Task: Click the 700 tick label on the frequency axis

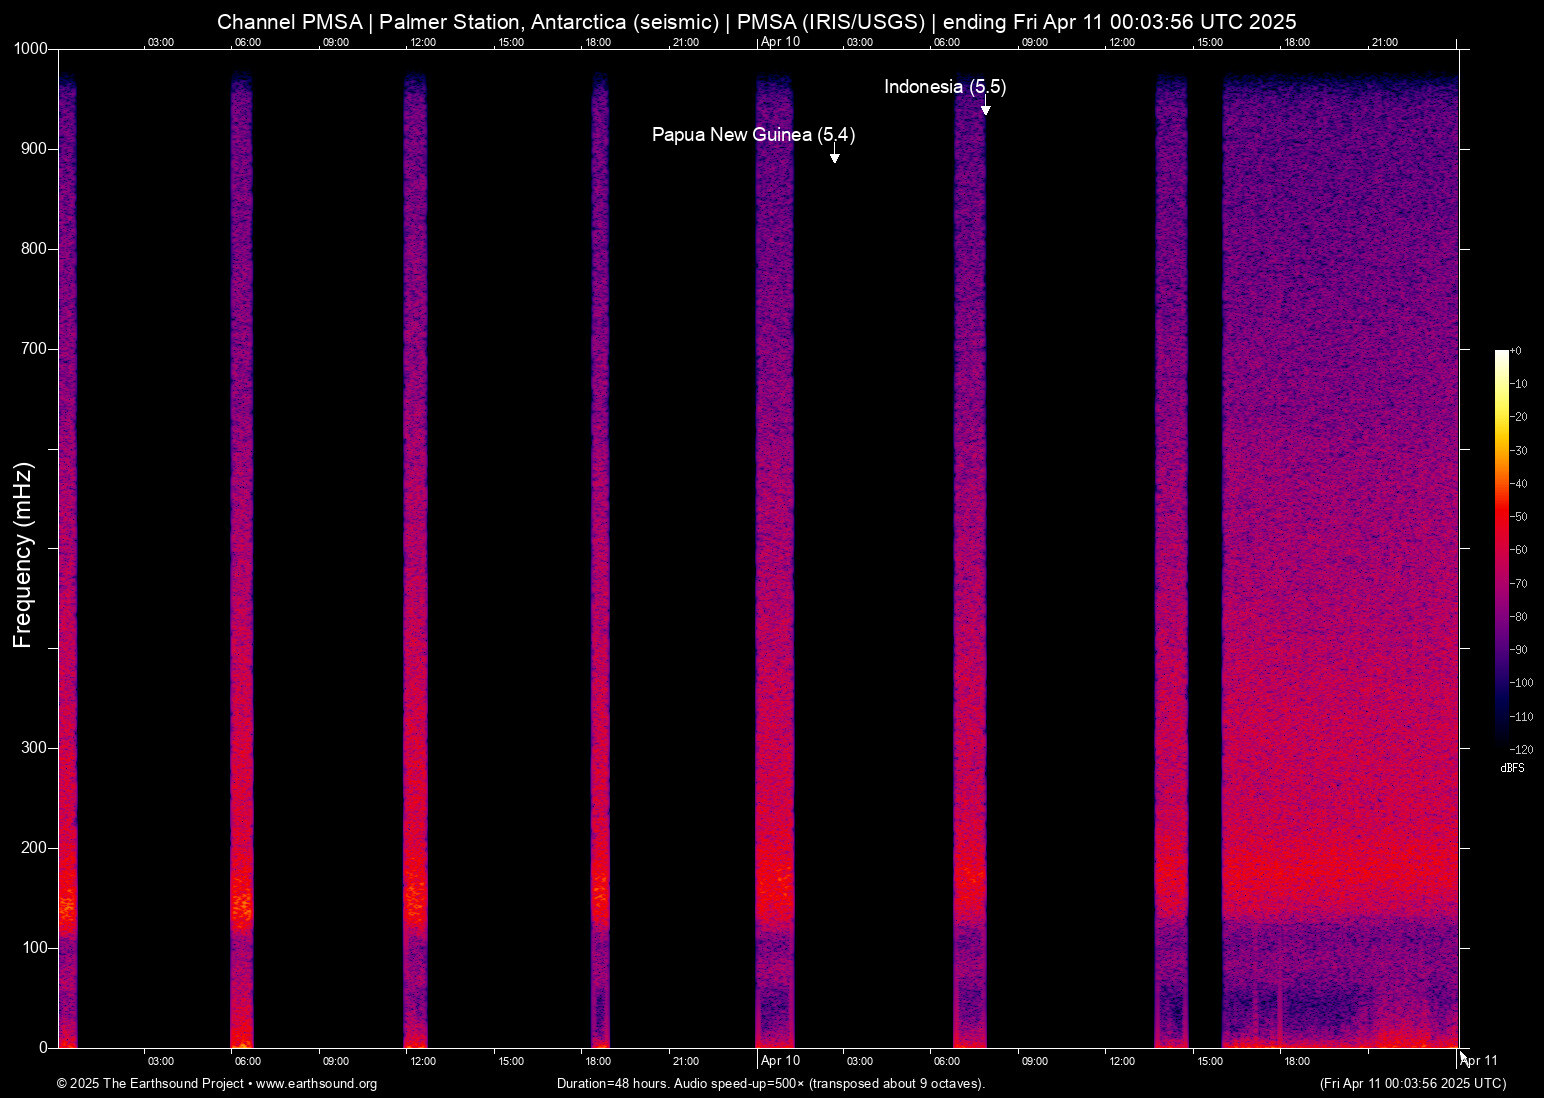Action: tap(35, 349)
